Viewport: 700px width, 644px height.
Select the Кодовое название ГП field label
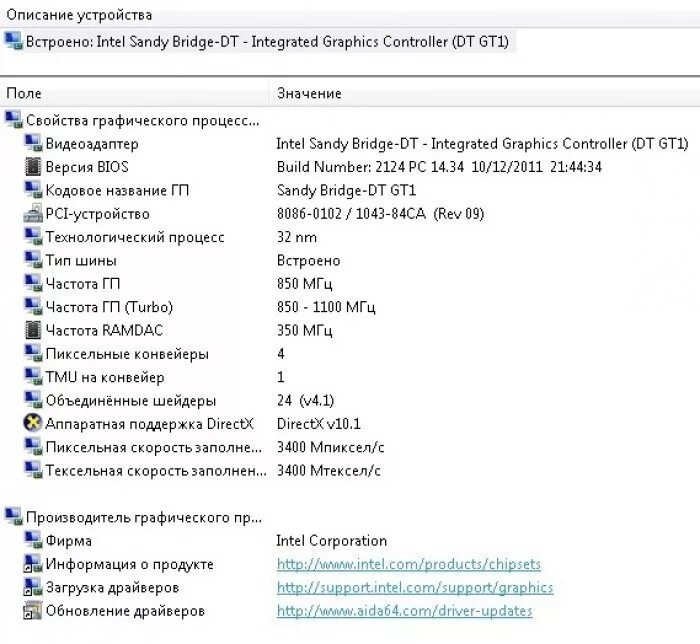pyautogui.click(x=117, y=191)
